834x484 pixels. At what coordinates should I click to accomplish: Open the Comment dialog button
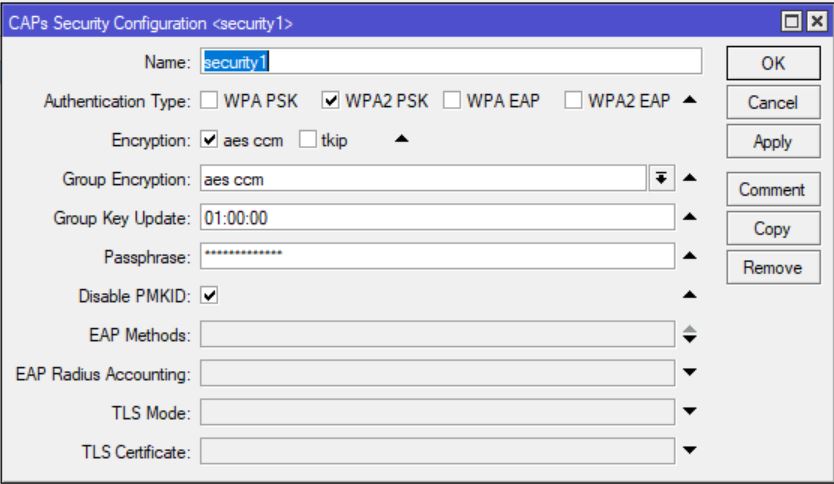[773, 189]
